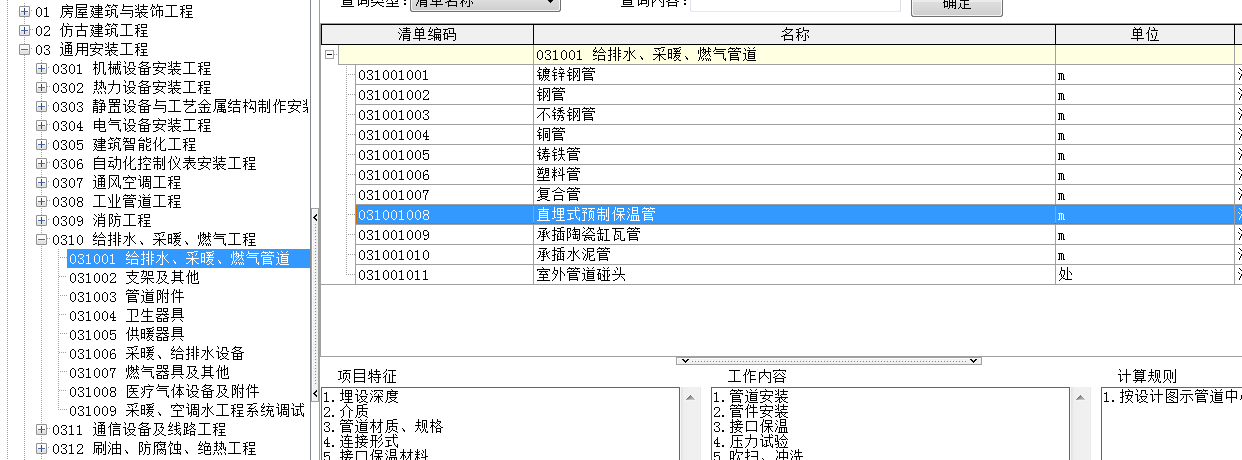Select tree item 031003 管道附件
The width and height of the screenshot is (1242, 460).
(127, 297)
